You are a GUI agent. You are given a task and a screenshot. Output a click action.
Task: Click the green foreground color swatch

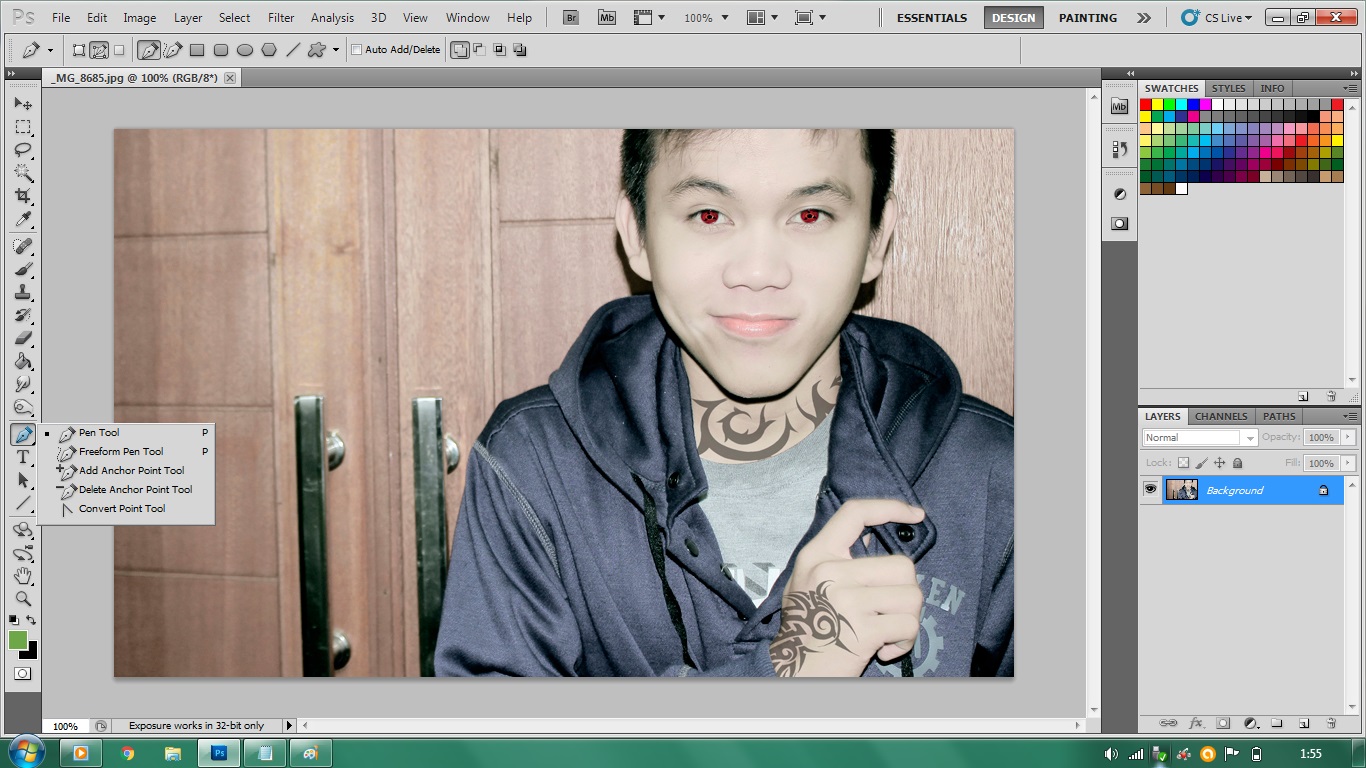[17, 640]
